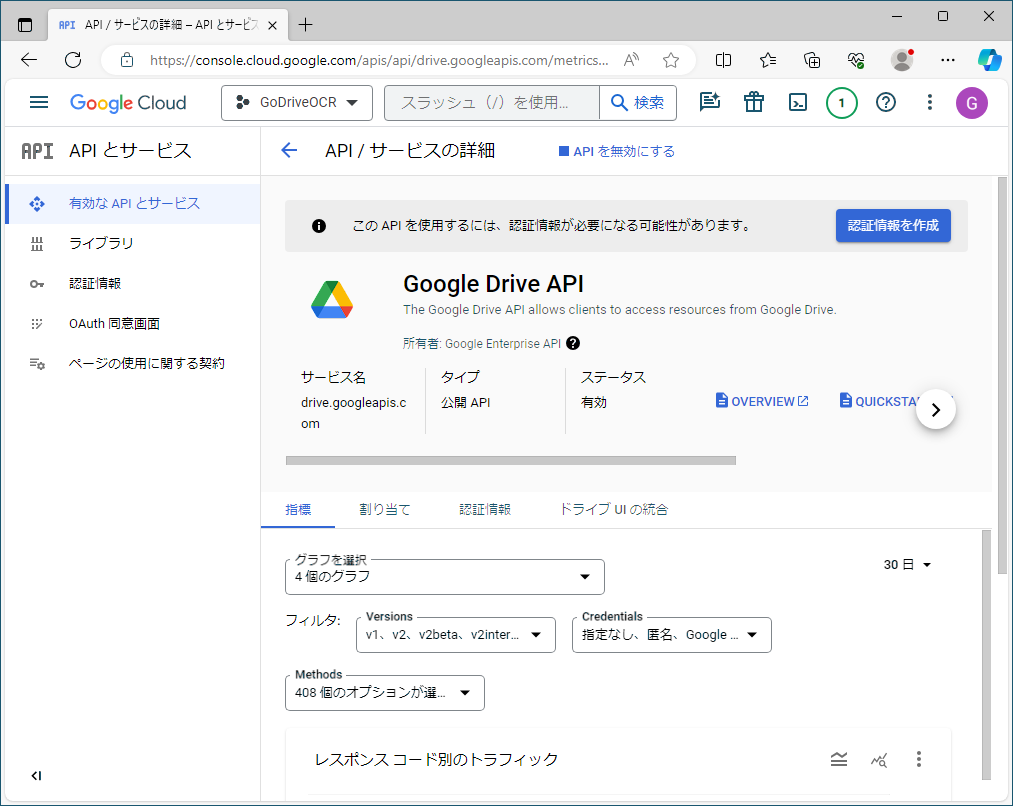Expand the グラフを選択 dropdown
This screenshot has width=1013, height=806.
[444, 577]
